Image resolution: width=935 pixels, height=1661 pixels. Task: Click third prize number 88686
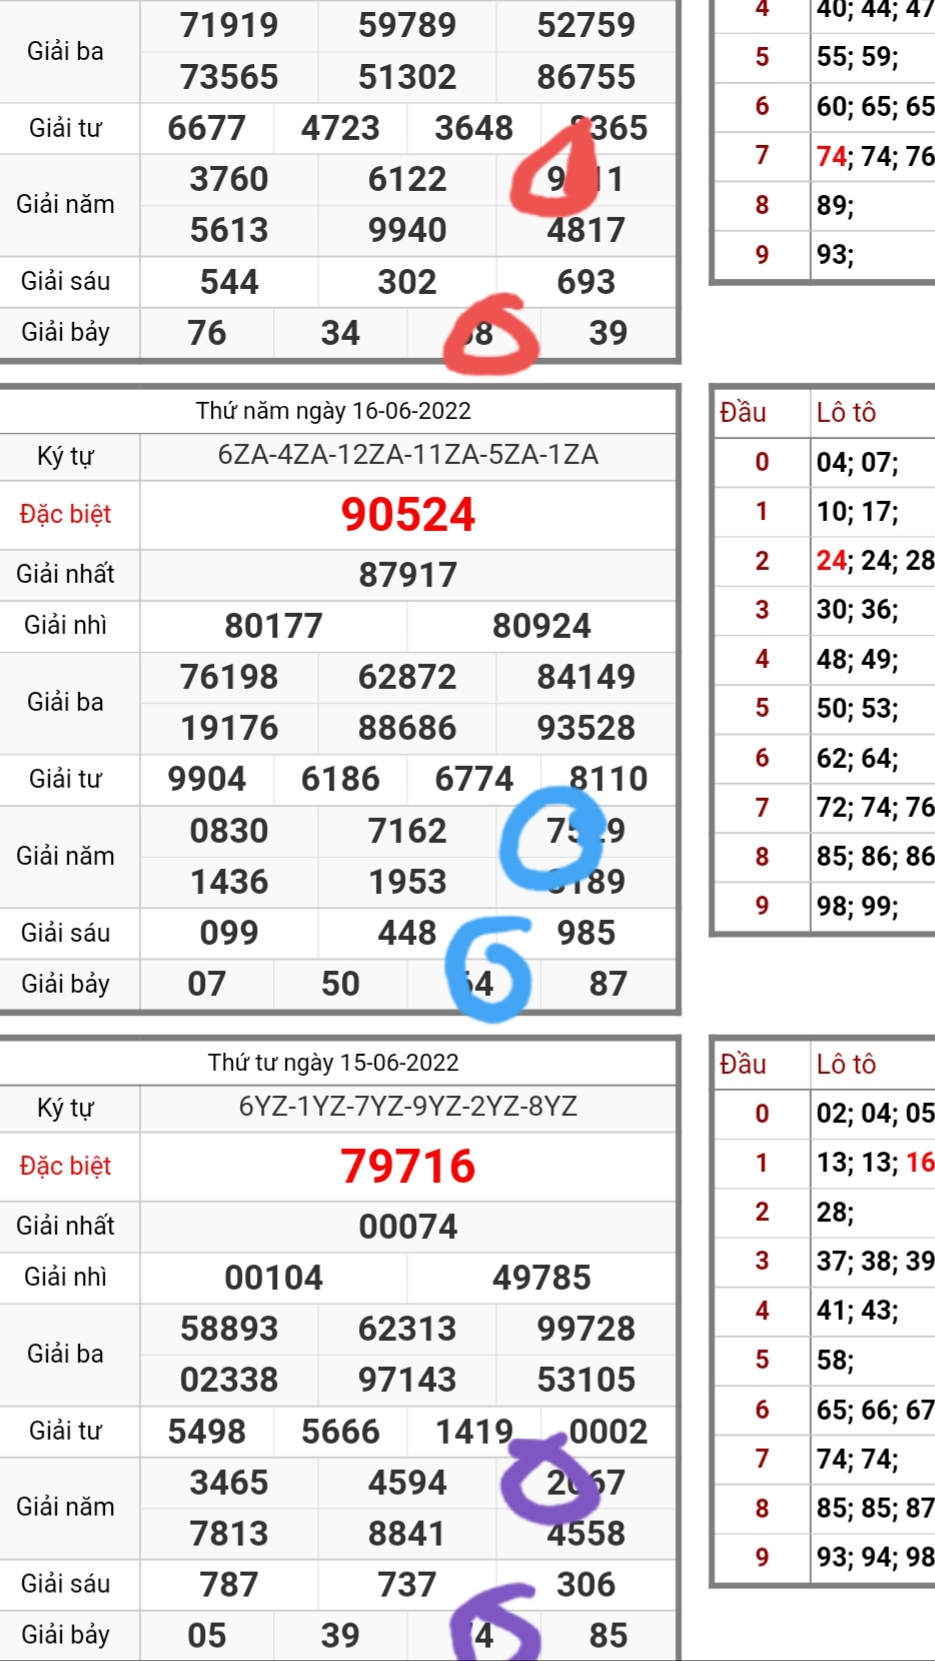407,728
